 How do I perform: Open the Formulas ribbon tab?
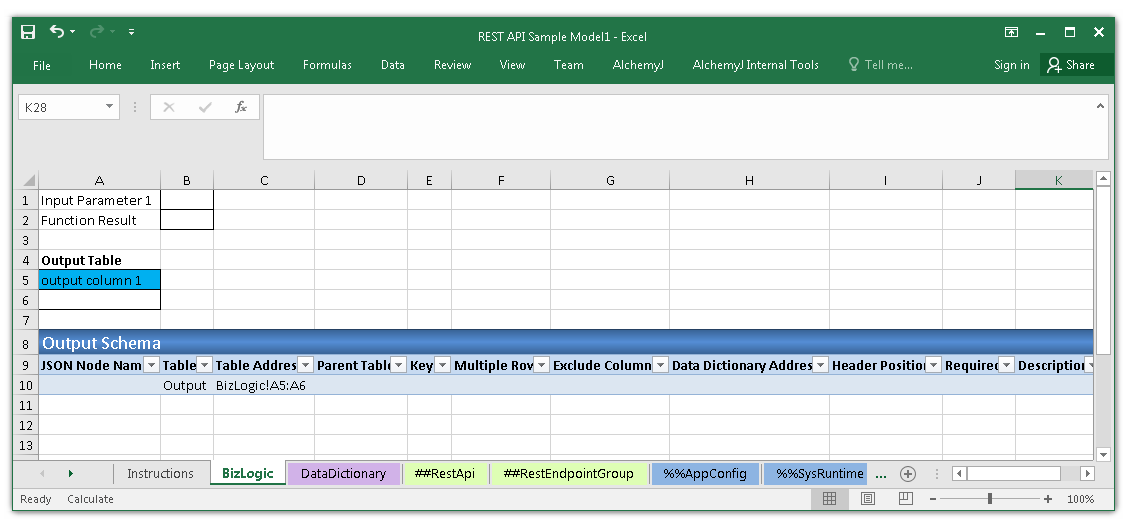(x=327, y=65)
